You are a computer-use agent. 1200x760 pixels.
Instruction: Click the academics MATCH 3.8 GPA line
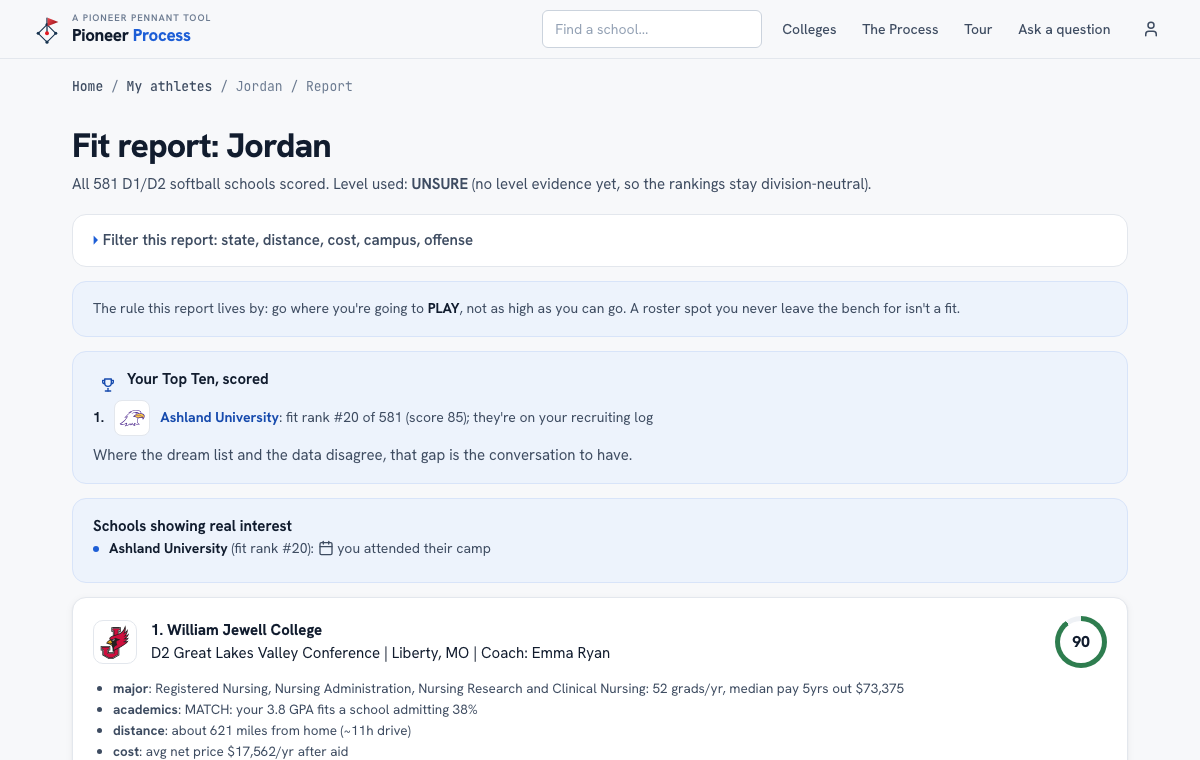(x=295, y=709)
